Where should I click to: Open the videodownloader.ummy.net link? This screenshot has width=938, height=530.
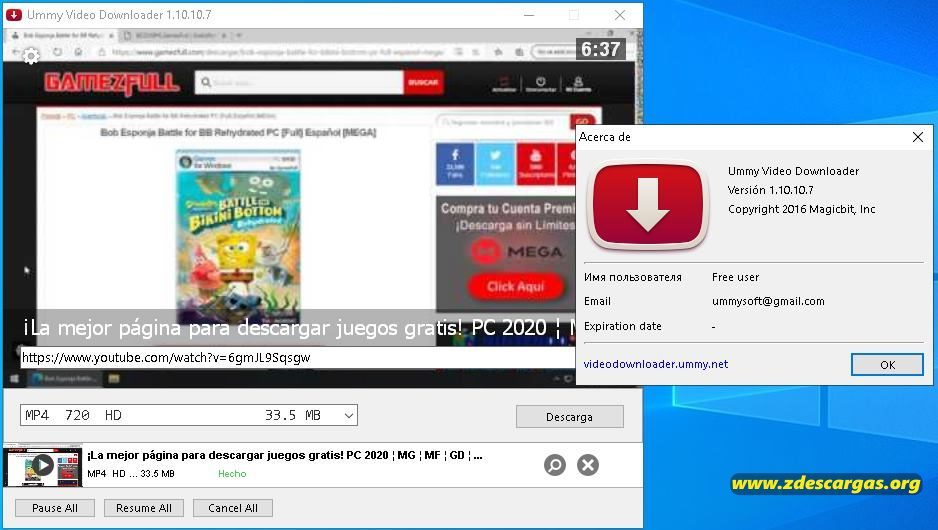tap(656, 364)
